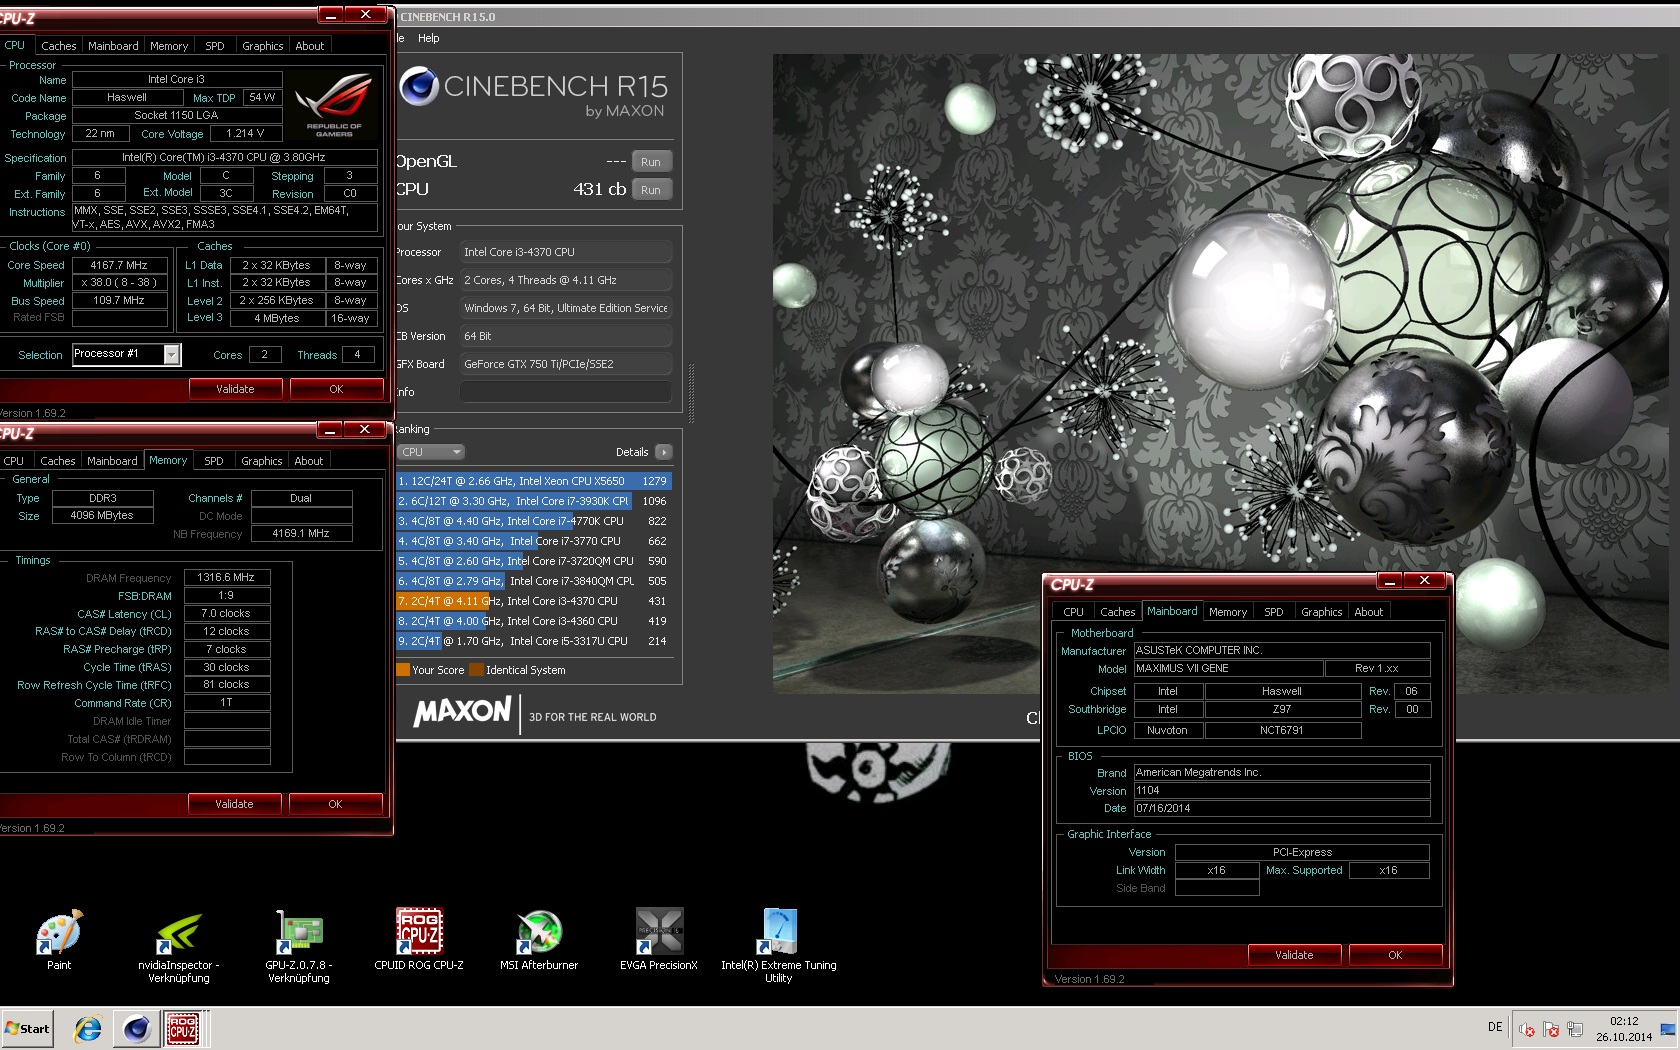The height and width of the screenshot is (1050, 1680).
Task: Launch the MSI Afterburner desktop icon
Action: tap(539, 940)
